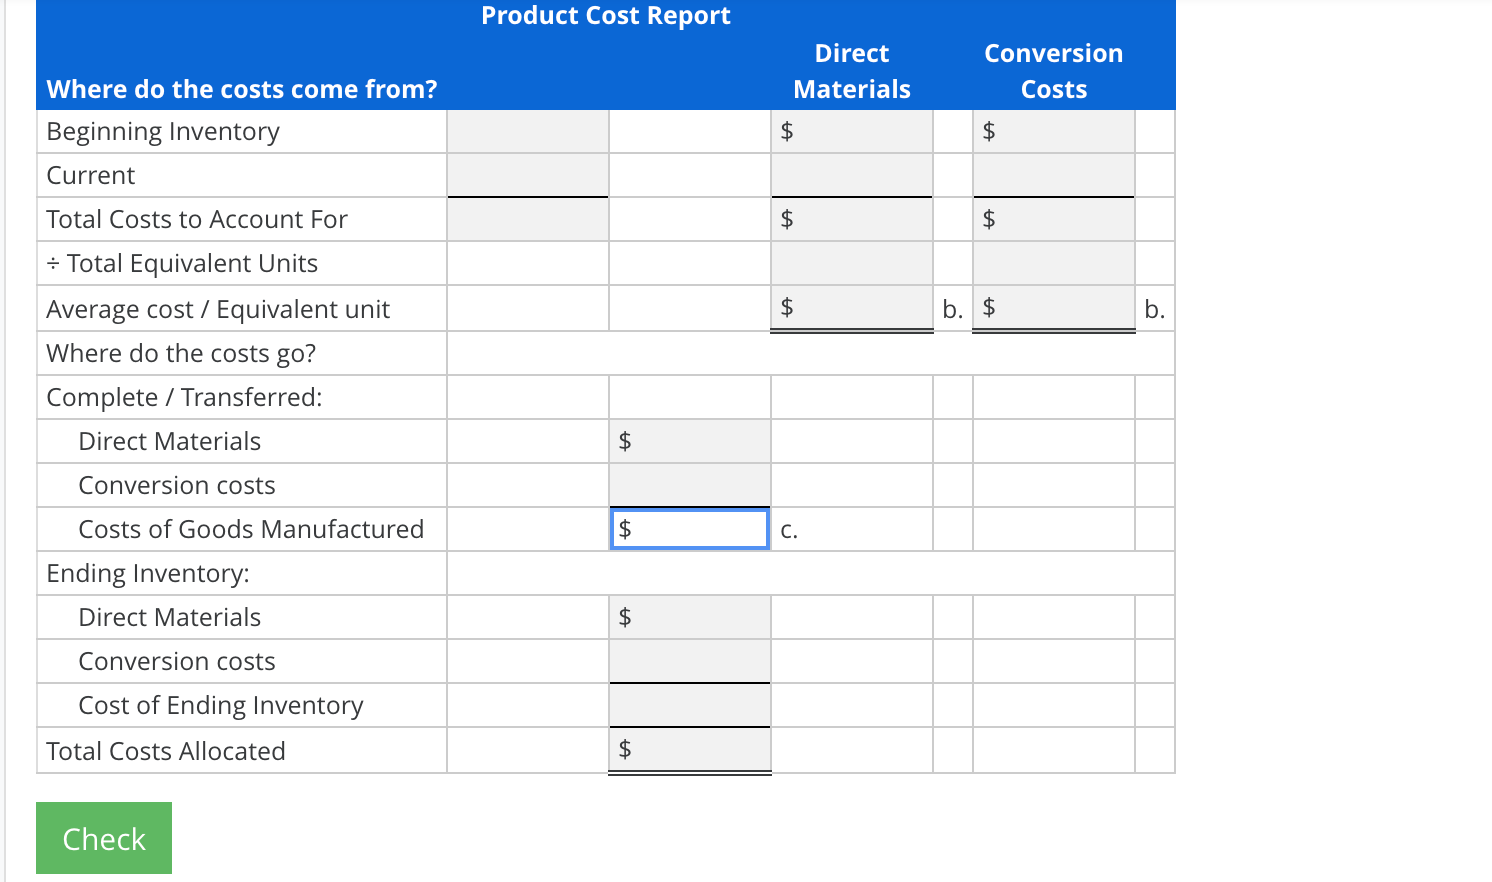This screenshot has height=882, width=1492.
Task: Click Ending Inventory Direct Materials amount field
Action: pos(690,617)
